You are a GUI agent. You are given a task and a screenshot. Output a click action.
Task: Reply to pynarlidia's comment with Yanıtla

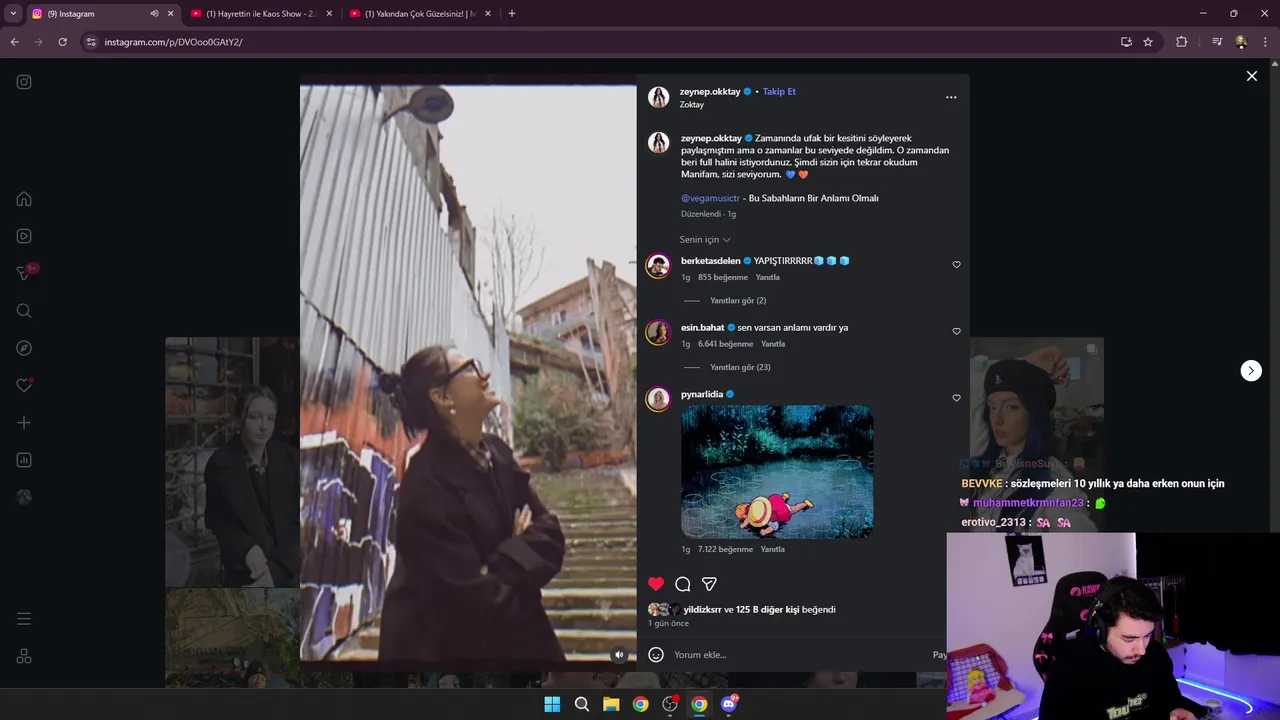click(773, 549)
